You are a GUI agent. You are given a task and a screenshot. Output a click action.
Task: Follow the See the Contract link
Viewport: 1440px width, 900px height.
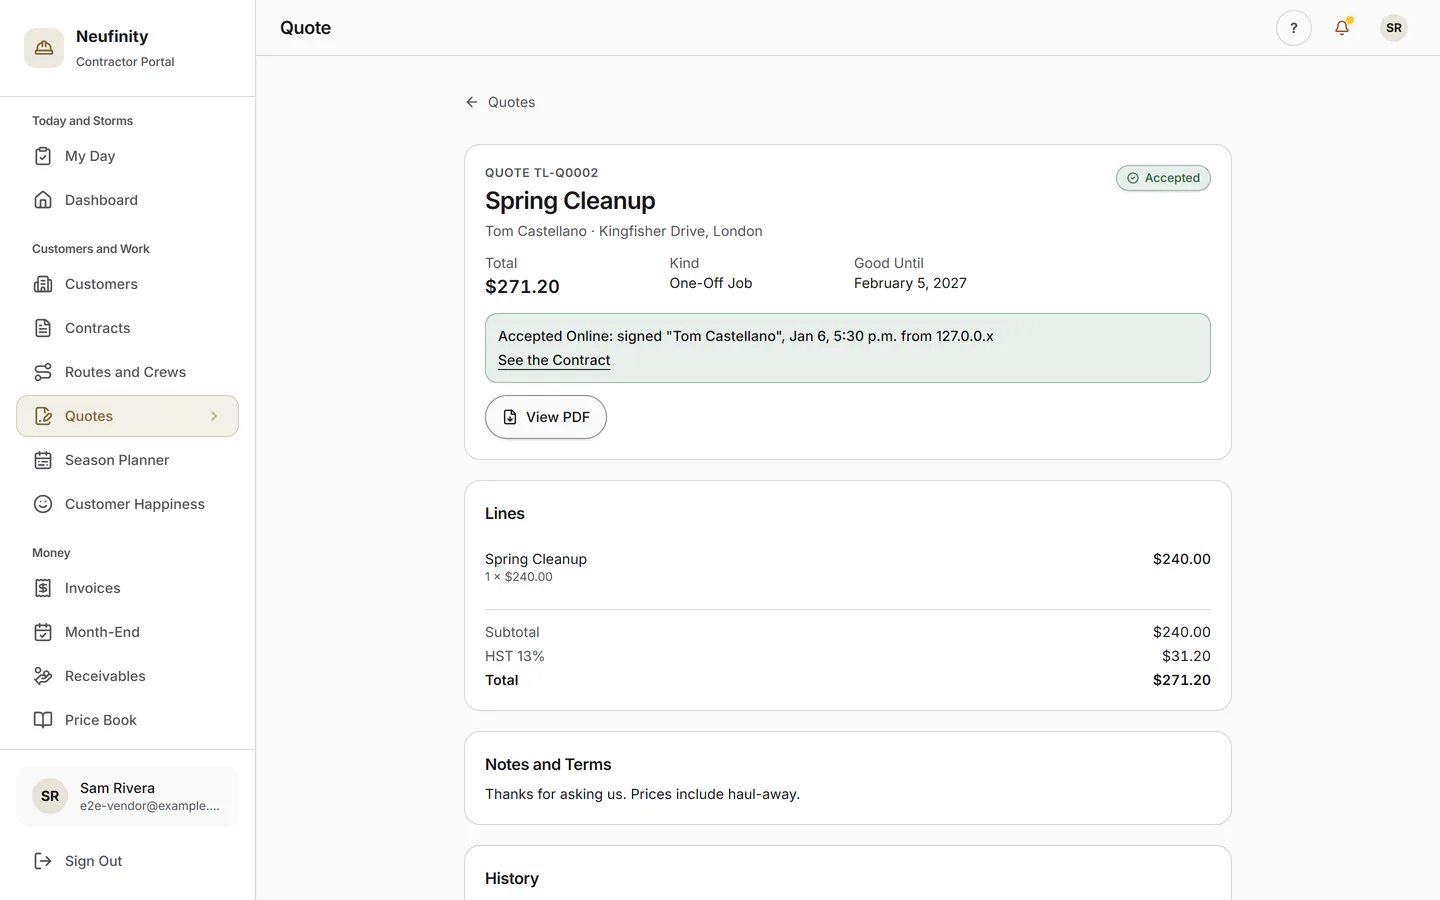[554, 360]
